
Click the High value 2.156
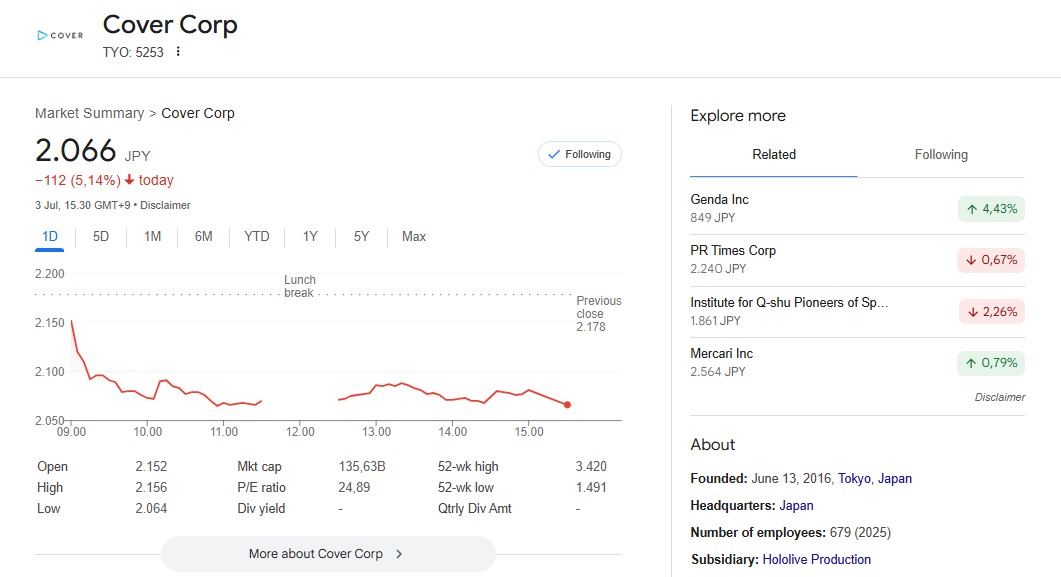tap(151, 487)
